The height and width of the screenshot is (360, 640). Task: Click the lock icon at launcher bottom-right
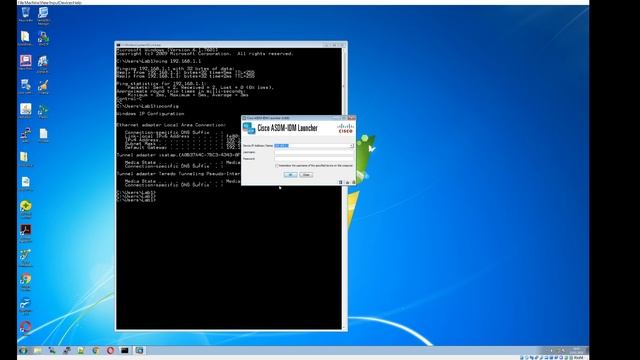(x=353, y=182)
